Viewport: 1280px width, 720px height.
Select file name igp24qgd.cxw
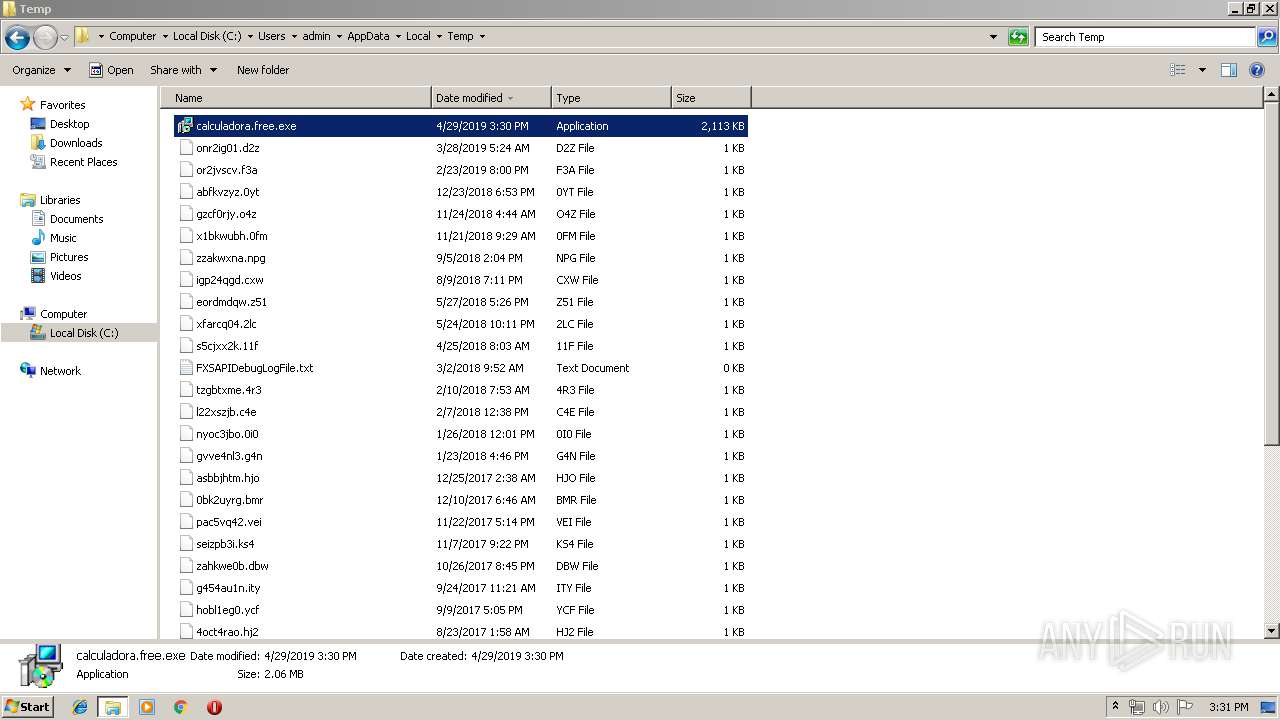pyautogui.click(x=230, y=280)
